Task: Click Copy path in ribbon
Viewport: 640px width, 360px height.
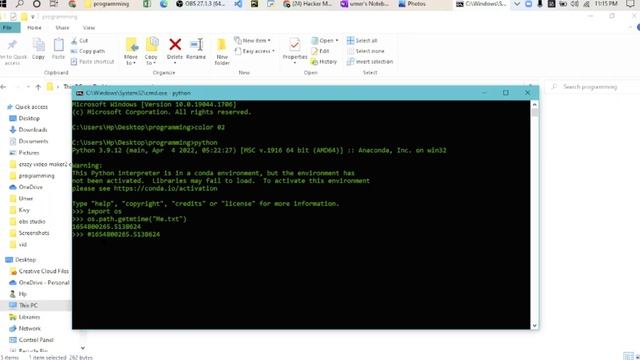Action: (88, 51)
